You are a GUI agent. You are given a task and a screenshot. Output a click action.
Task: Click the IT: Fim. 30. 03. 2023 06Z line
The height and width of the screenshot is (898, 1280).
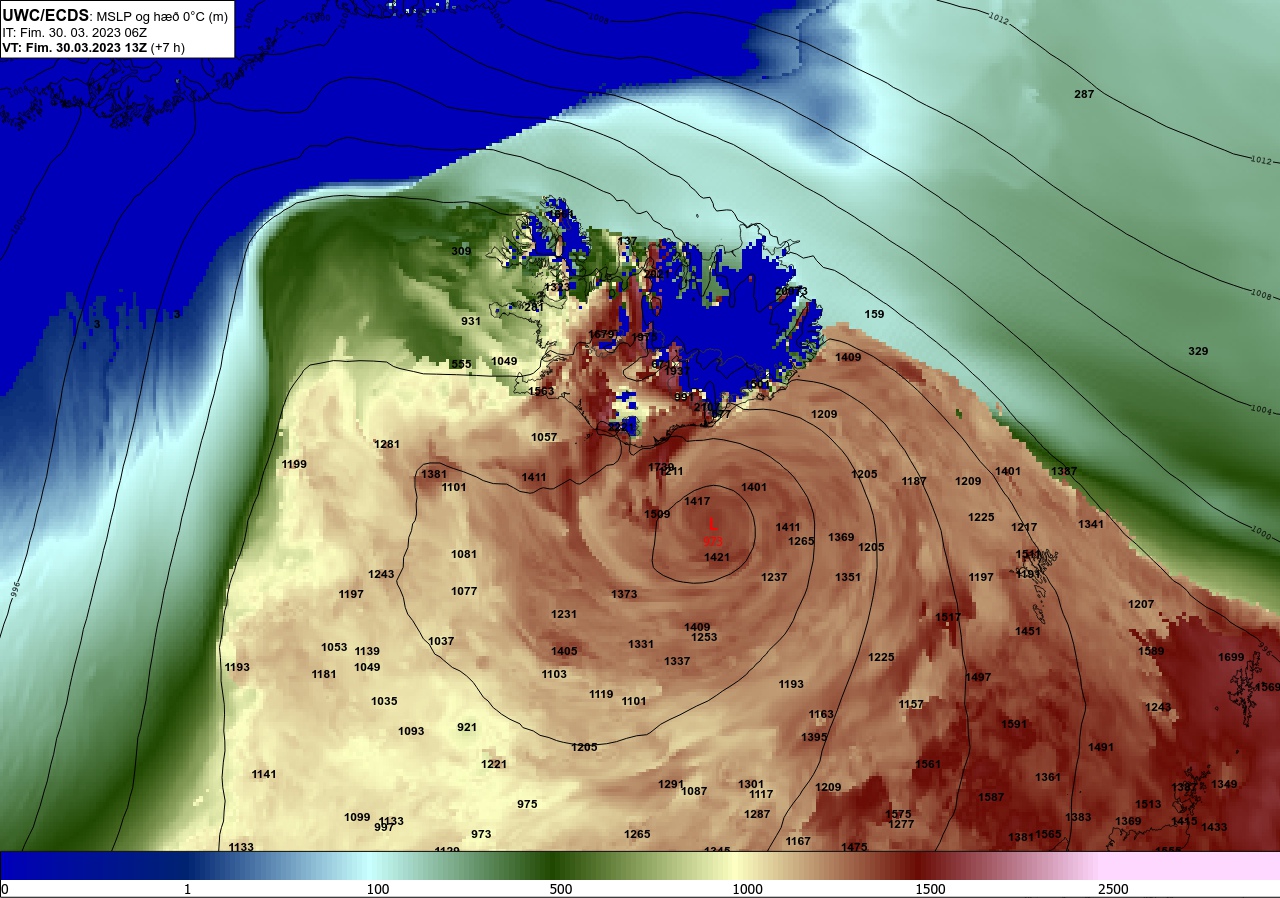click(x=74, y=32)
